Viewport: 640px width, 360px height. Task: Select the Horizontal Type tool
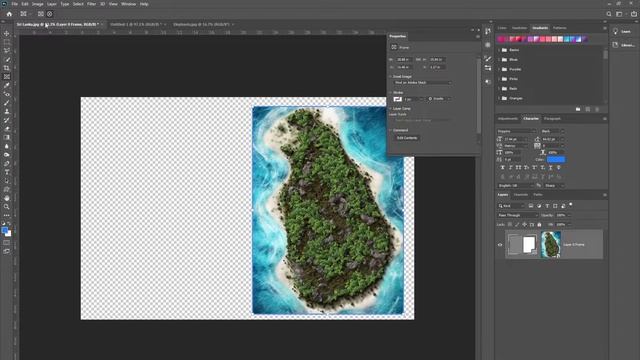(7, 172)
